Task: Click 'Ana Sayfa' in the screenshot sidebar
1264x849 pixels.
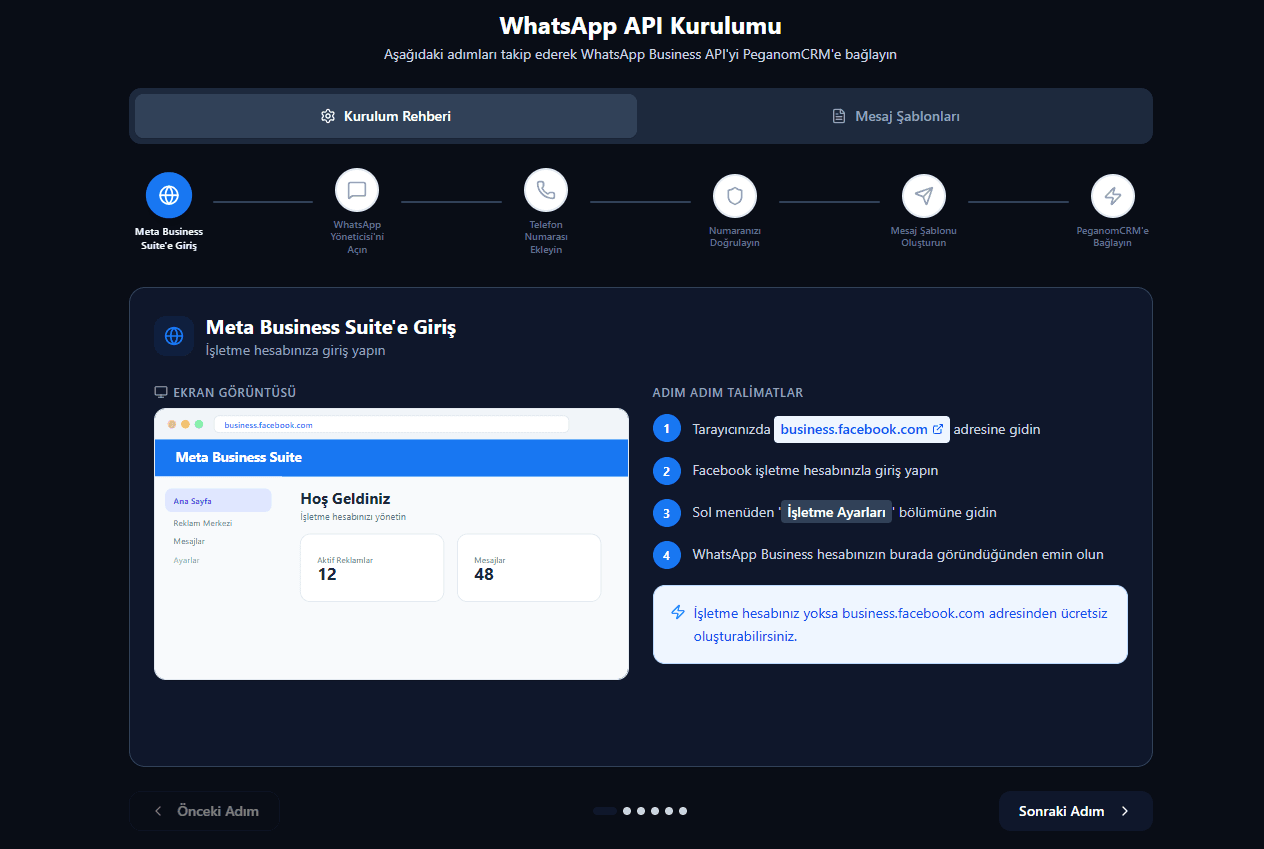Action: (x=218, y=501)
